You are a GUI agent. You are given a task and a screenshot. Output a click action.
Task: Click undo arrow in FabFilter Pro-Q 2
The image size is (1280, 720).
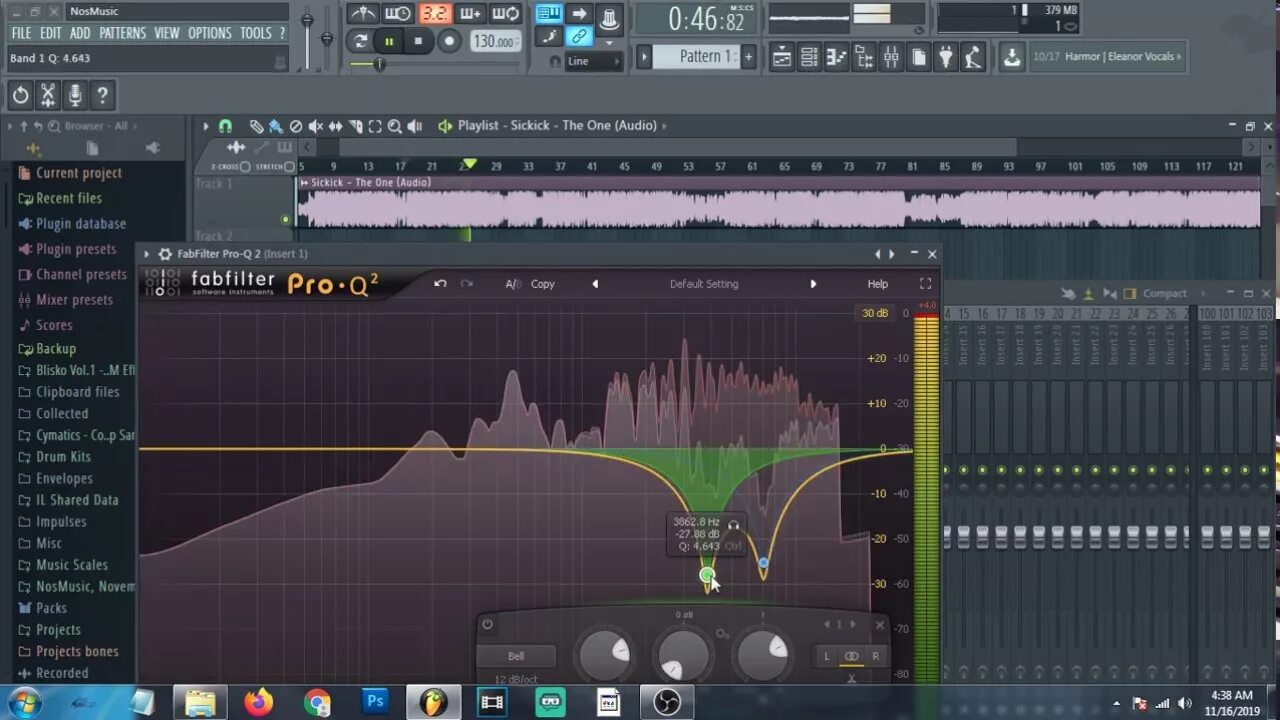440,284
